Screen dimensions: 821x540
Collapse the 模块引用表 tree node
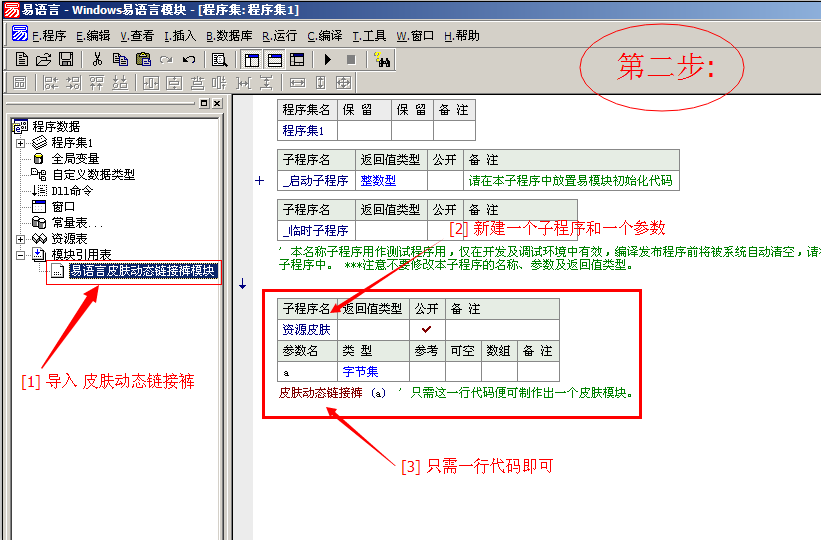coord(20,255)
